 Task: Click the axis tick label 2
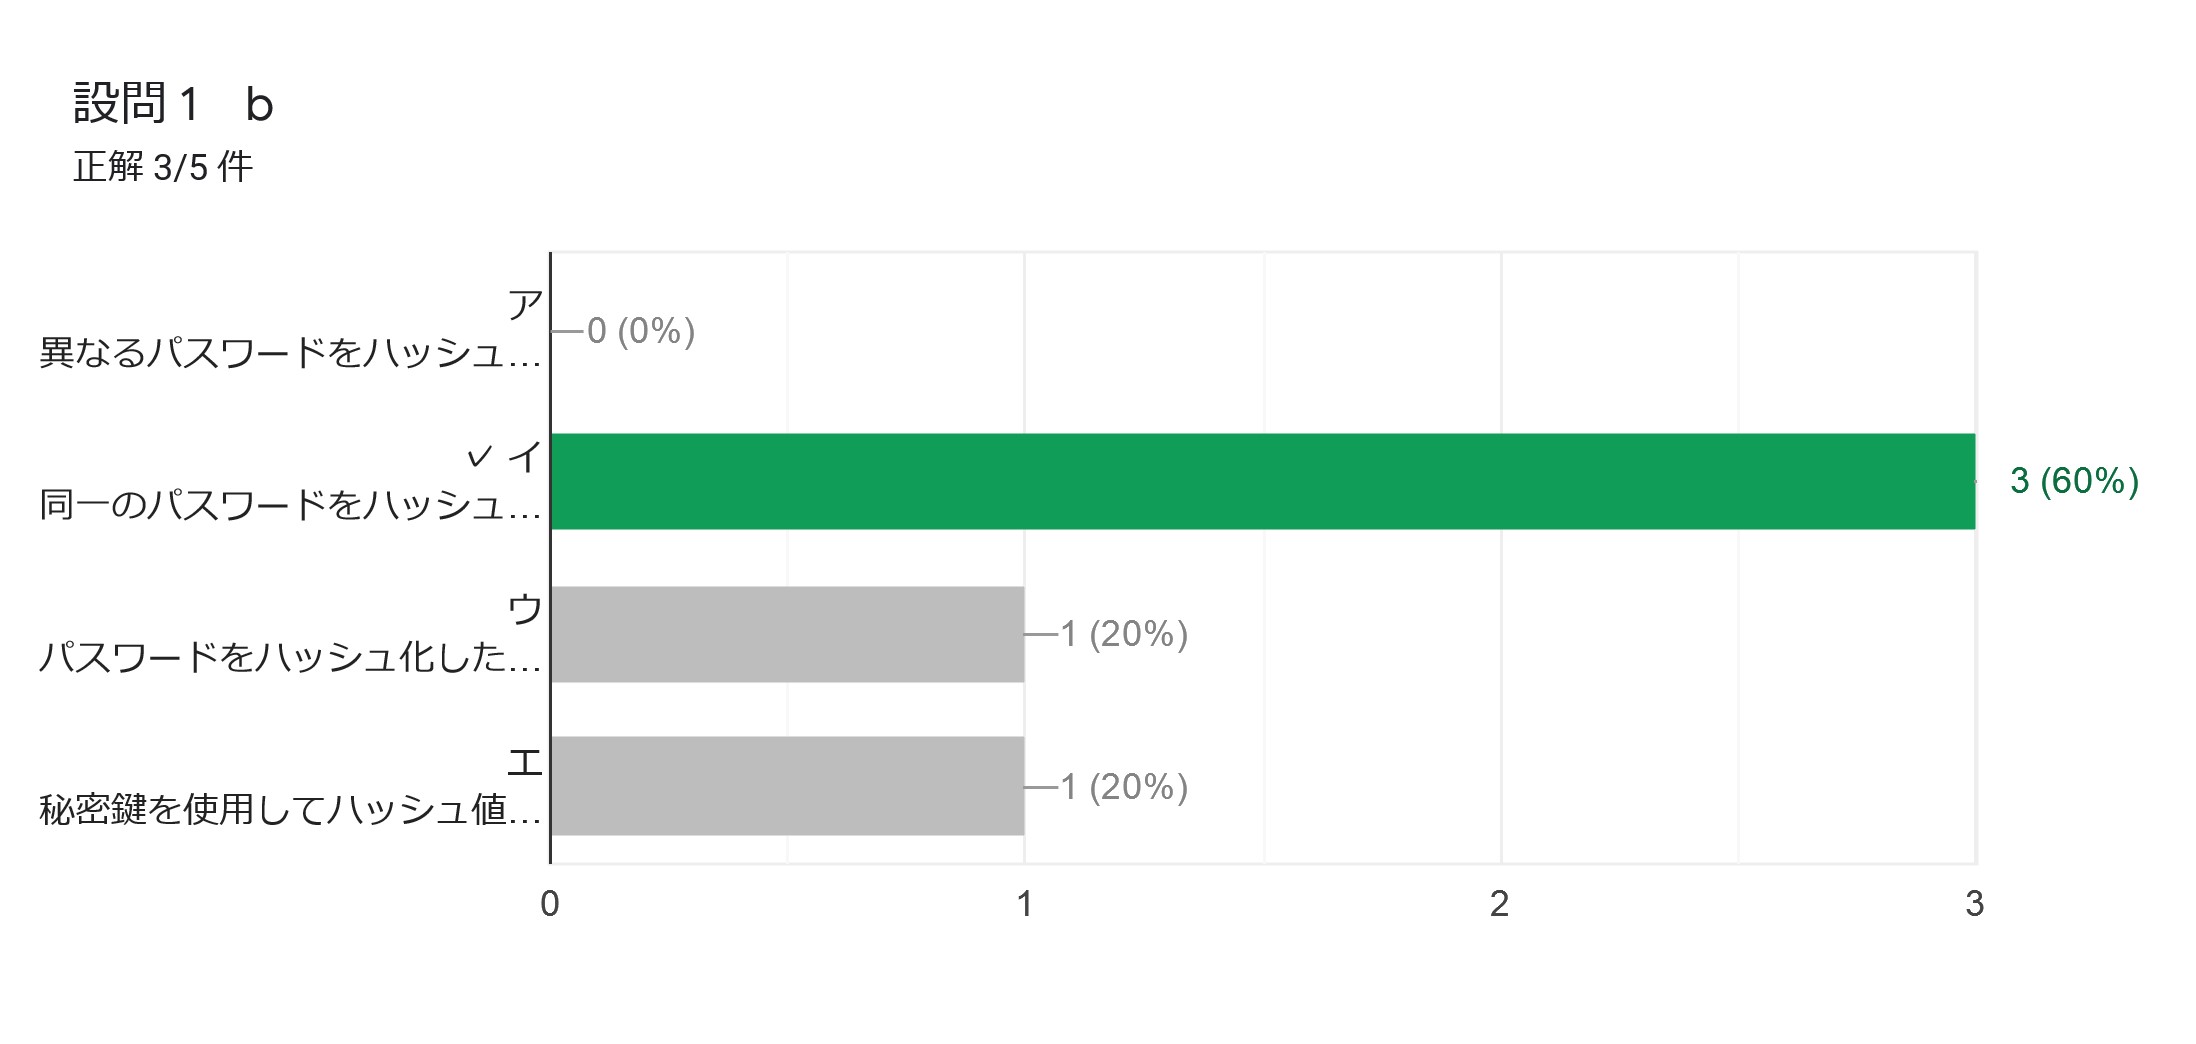[1499, 904]
